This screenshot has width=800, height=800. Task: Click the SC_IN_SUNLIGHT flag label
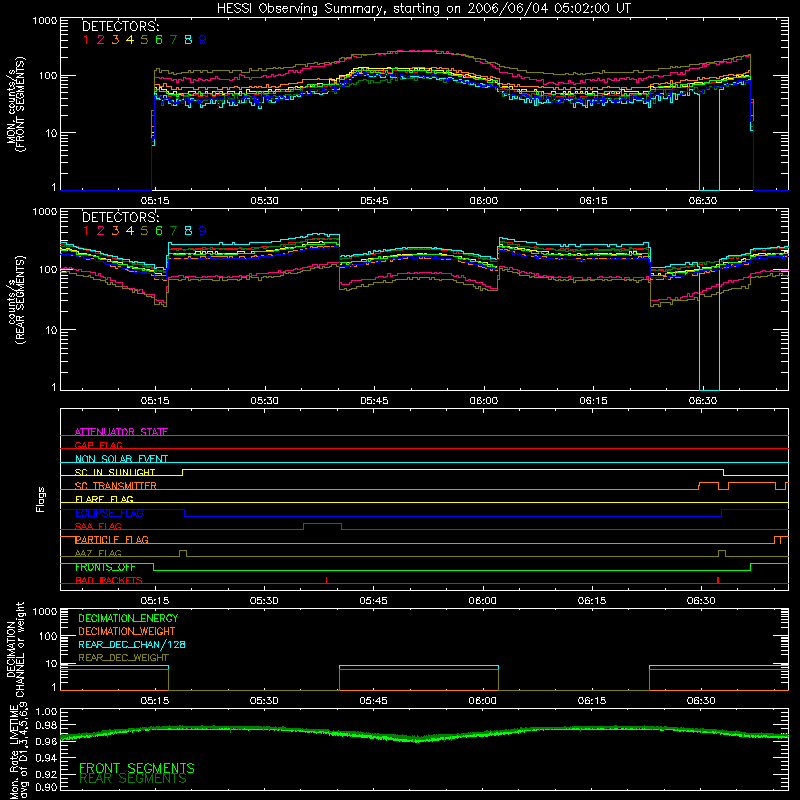coord(115,472)
